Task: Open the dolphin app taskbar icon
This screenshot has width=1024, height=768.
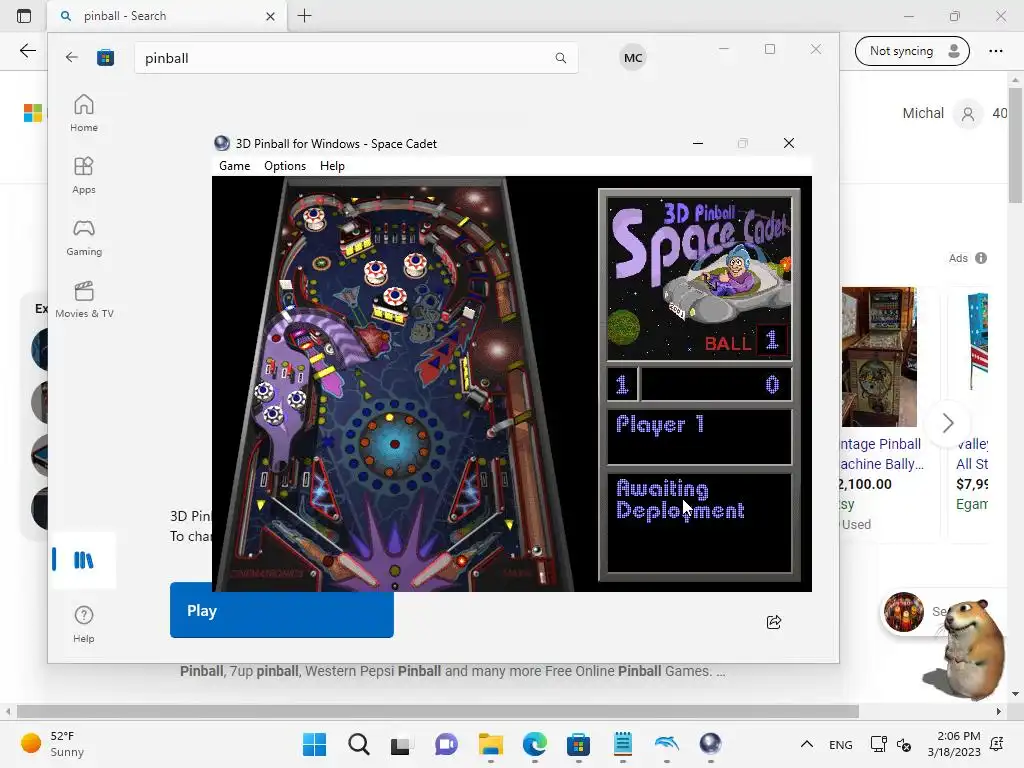Action: [667, 744]
